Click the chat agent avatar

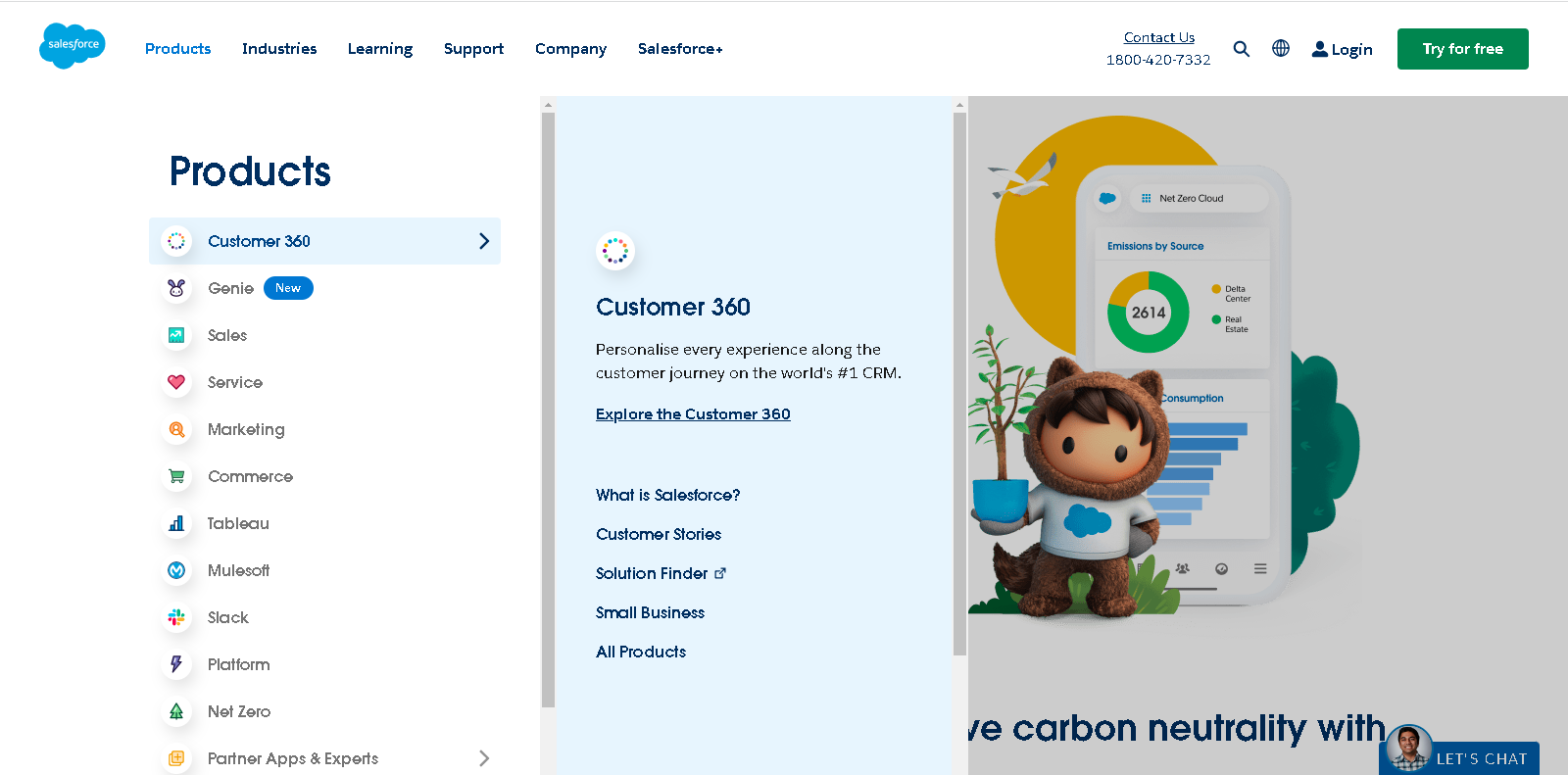pos(1409,748)
